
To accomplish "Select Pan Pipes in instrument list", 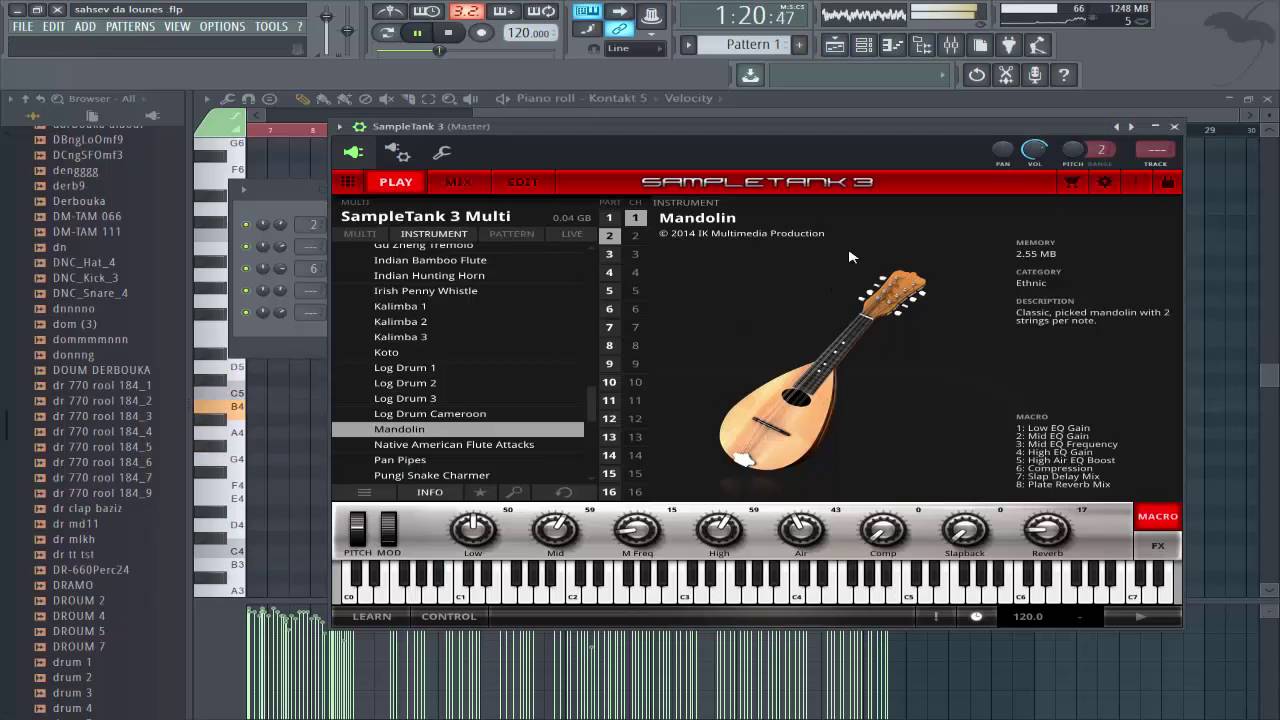I will click(400, 460).
